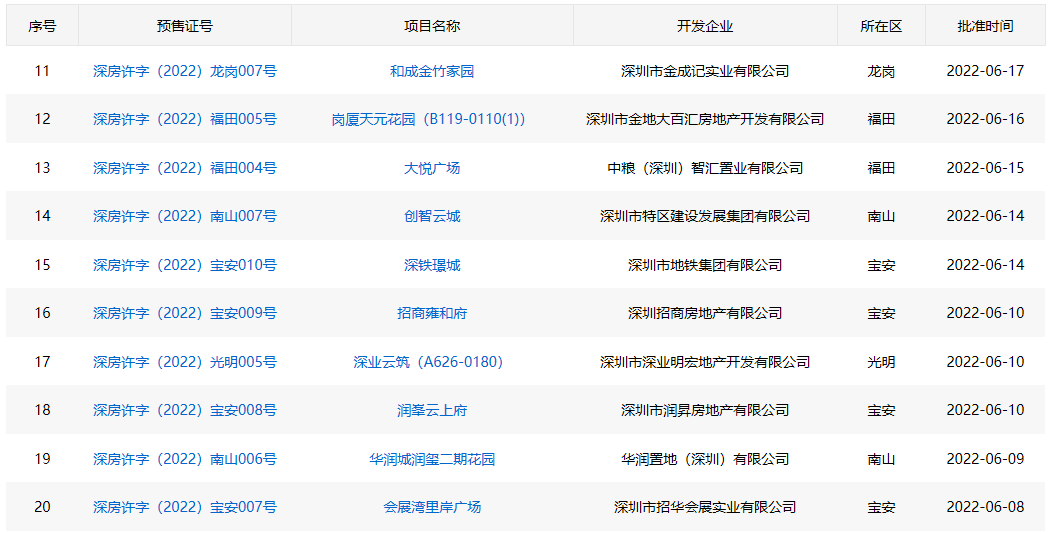Select developer 深圳市招华会展实业有限公司
The image size is (1050, 534).
(705, 508)
